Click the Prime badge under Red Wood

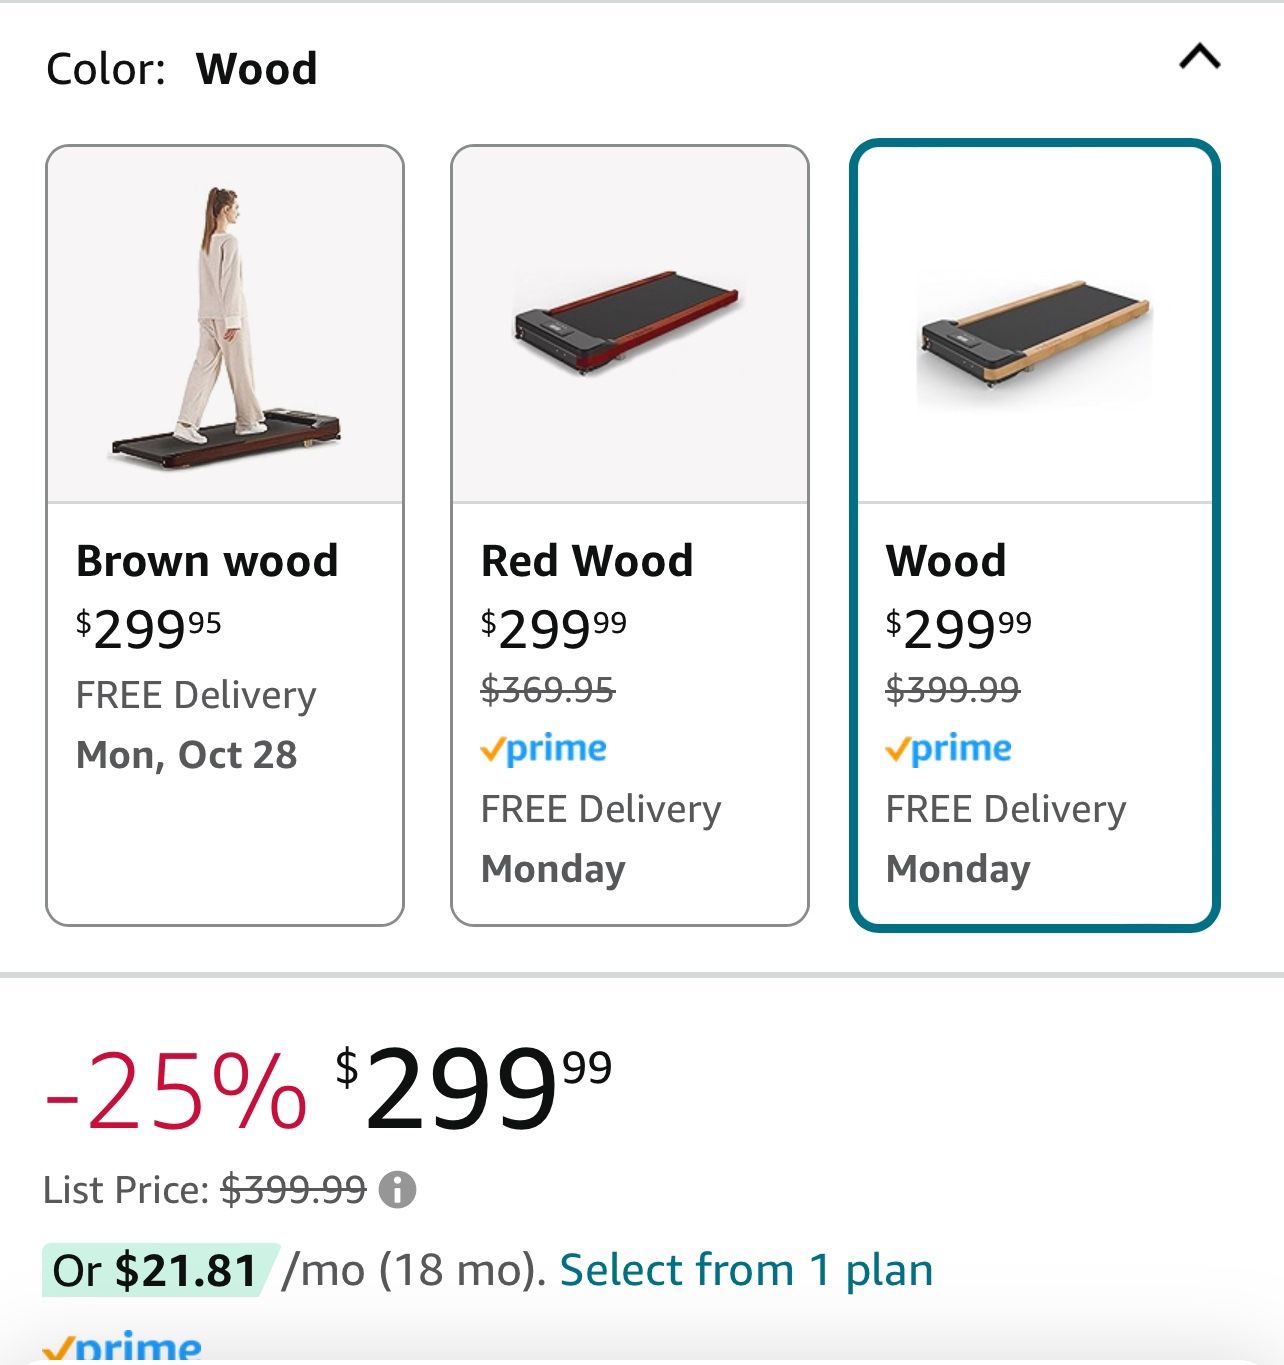544,748
